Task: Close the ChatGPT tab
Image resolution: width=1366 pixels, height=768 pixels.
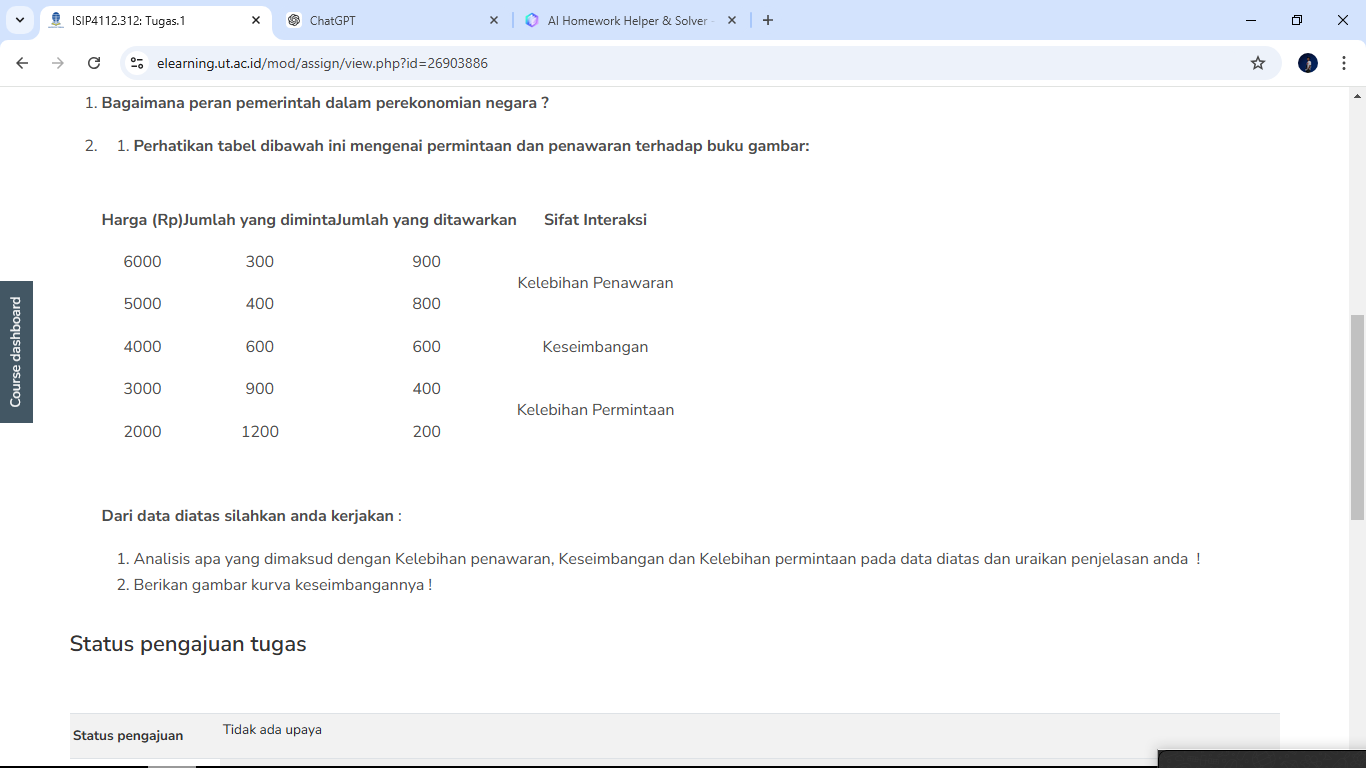Action: (x=494, y=20)
